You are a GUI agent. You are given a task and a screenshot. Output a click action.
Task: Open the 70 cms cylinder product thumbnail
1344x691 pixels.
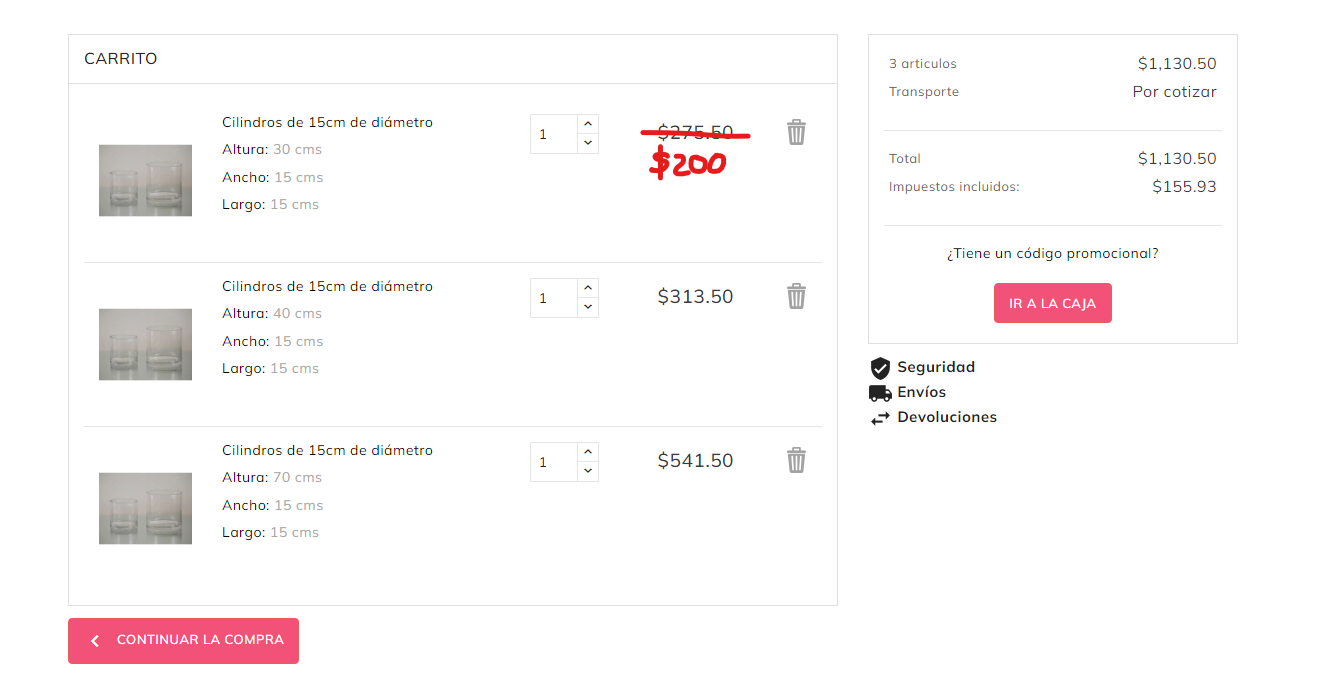tap(145, 508)
